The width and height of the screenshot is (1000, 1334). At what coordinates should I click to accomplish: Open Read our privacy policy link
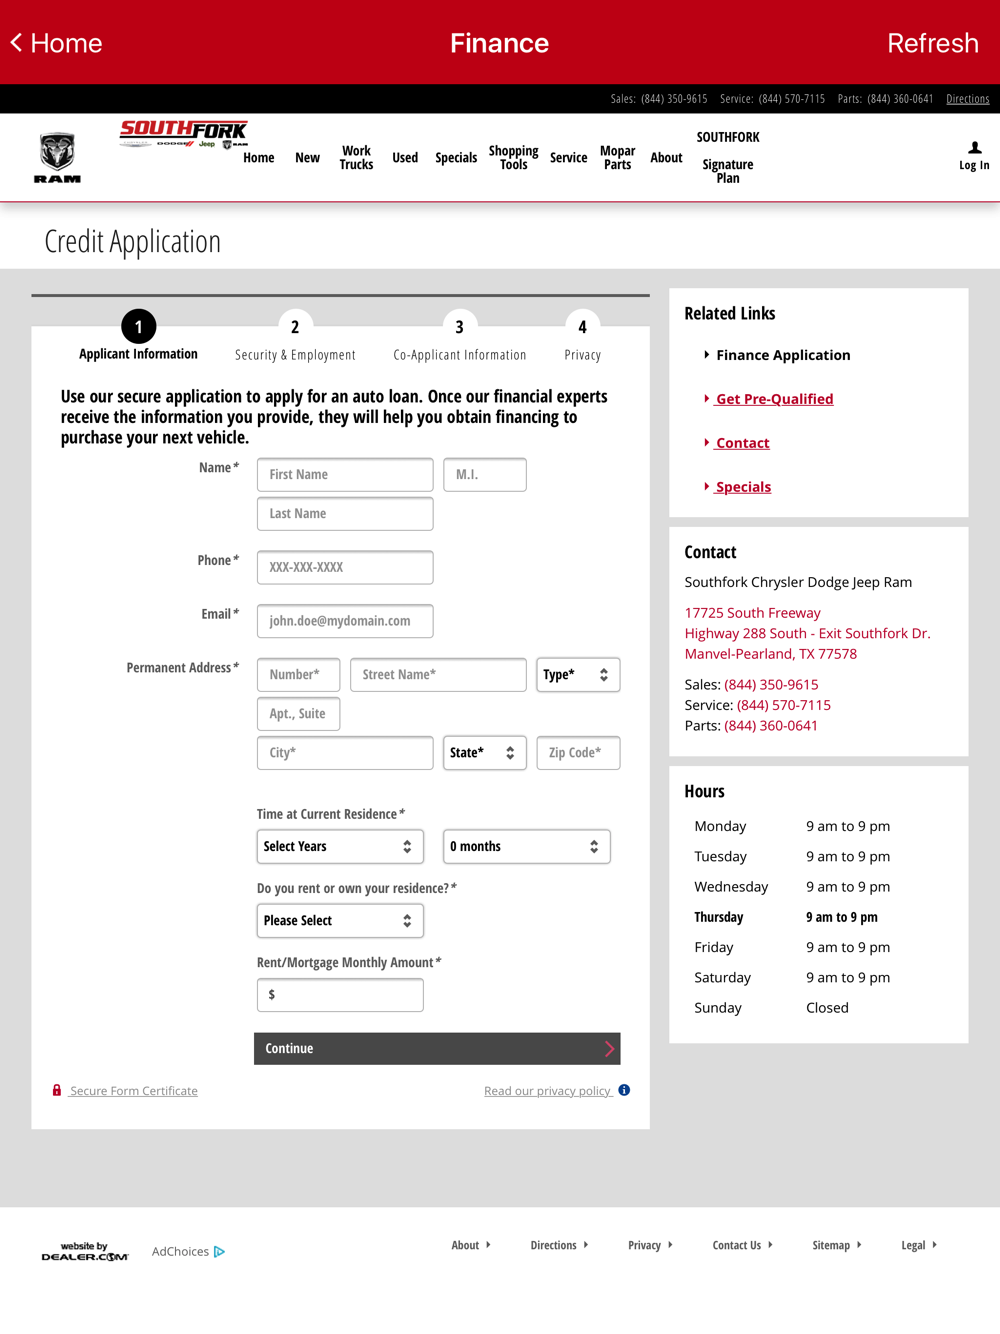point(548,1091)
